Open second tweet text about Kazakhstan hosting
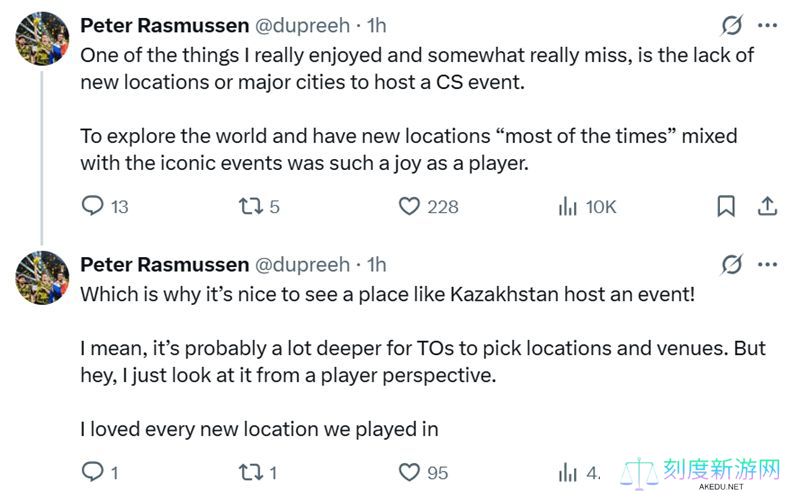800x499 pixels. tap(387, 294)
